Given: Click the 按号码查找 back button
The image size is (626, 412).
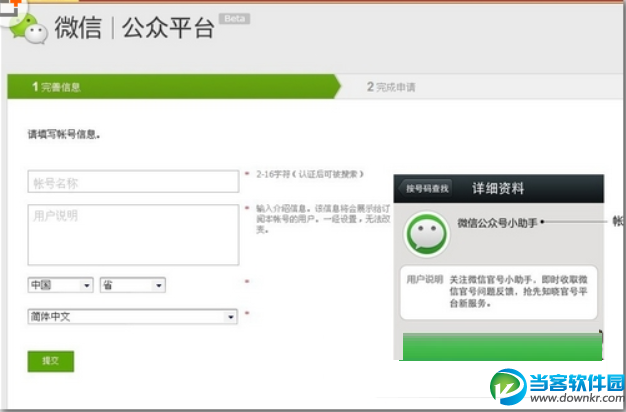Looking at the screenshot, I should tap(426, 188).
